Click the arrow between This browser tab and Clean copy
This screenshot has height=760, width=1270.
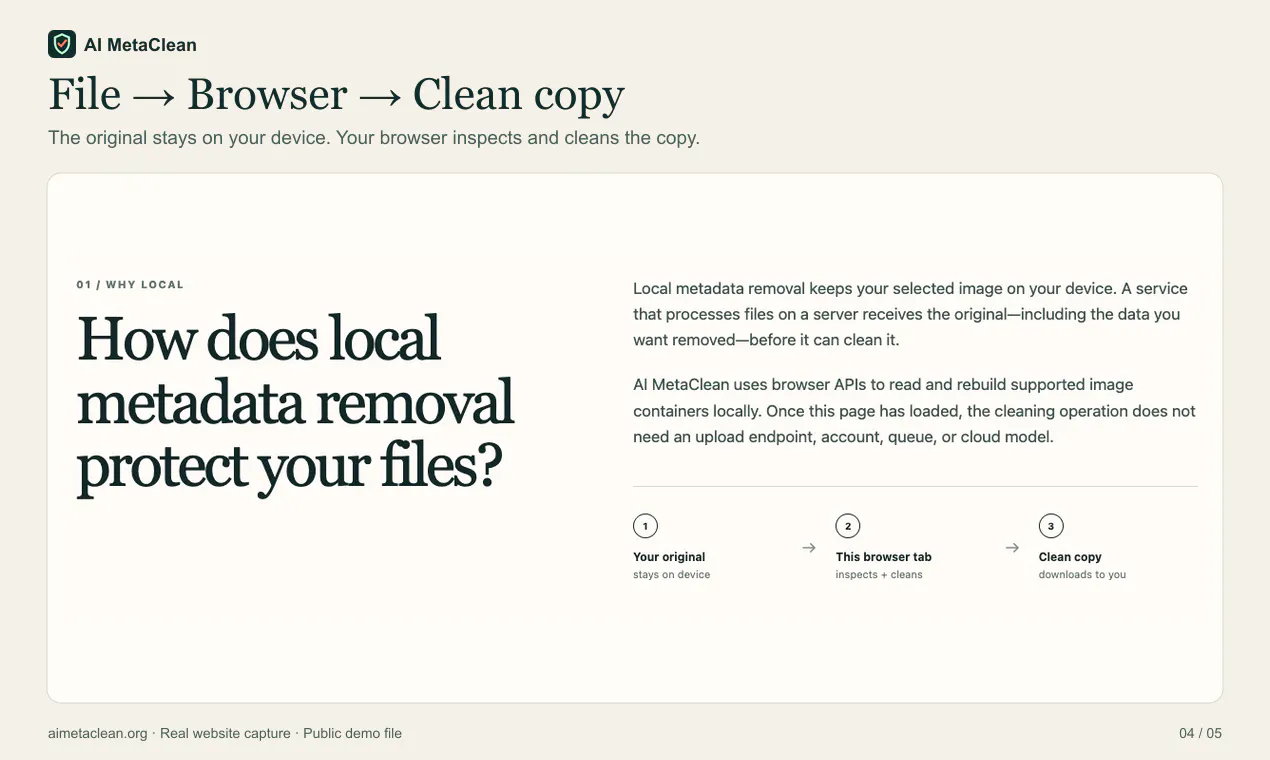point(1012,548)
